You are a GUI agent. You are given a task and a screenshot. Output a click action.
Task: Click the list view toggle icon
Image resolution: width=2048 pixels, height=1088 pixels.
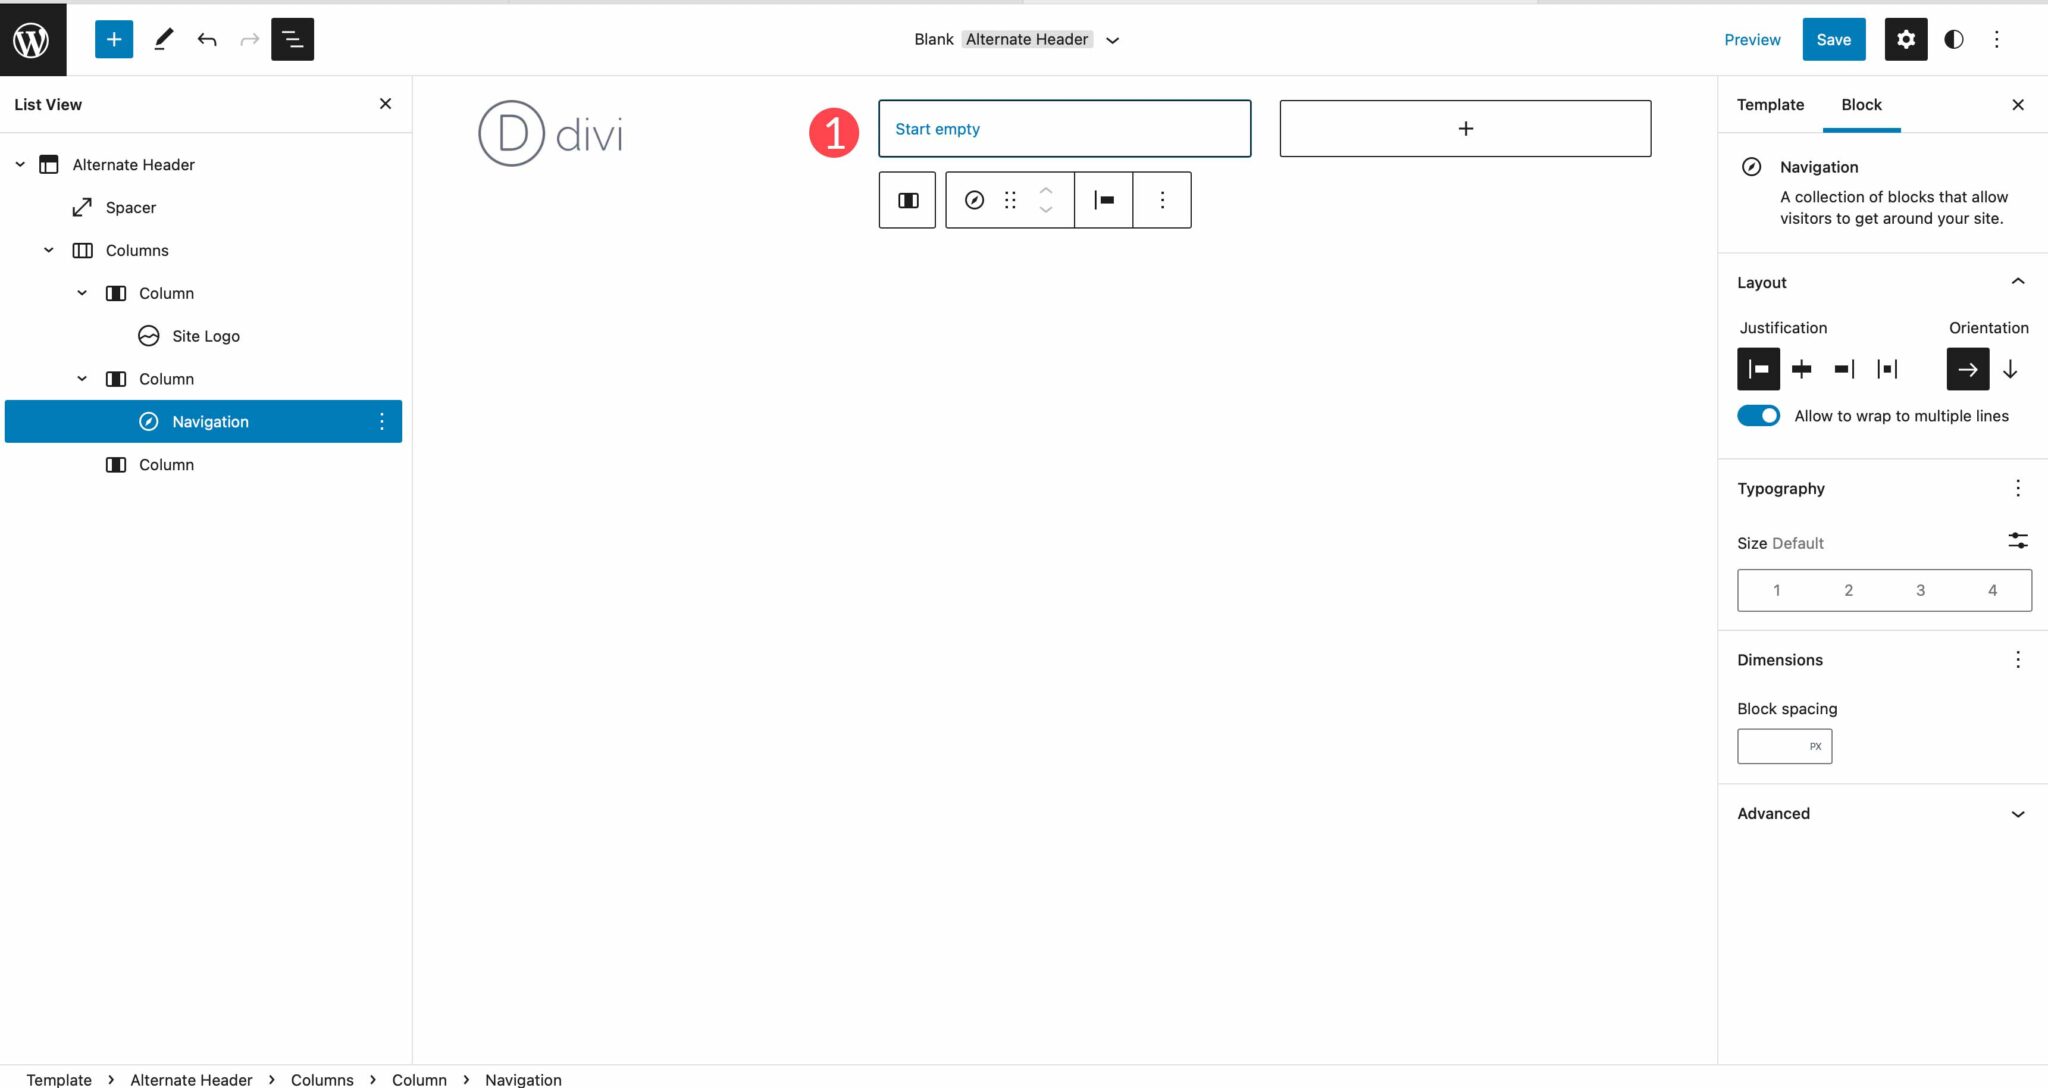[x=293, y=39]
